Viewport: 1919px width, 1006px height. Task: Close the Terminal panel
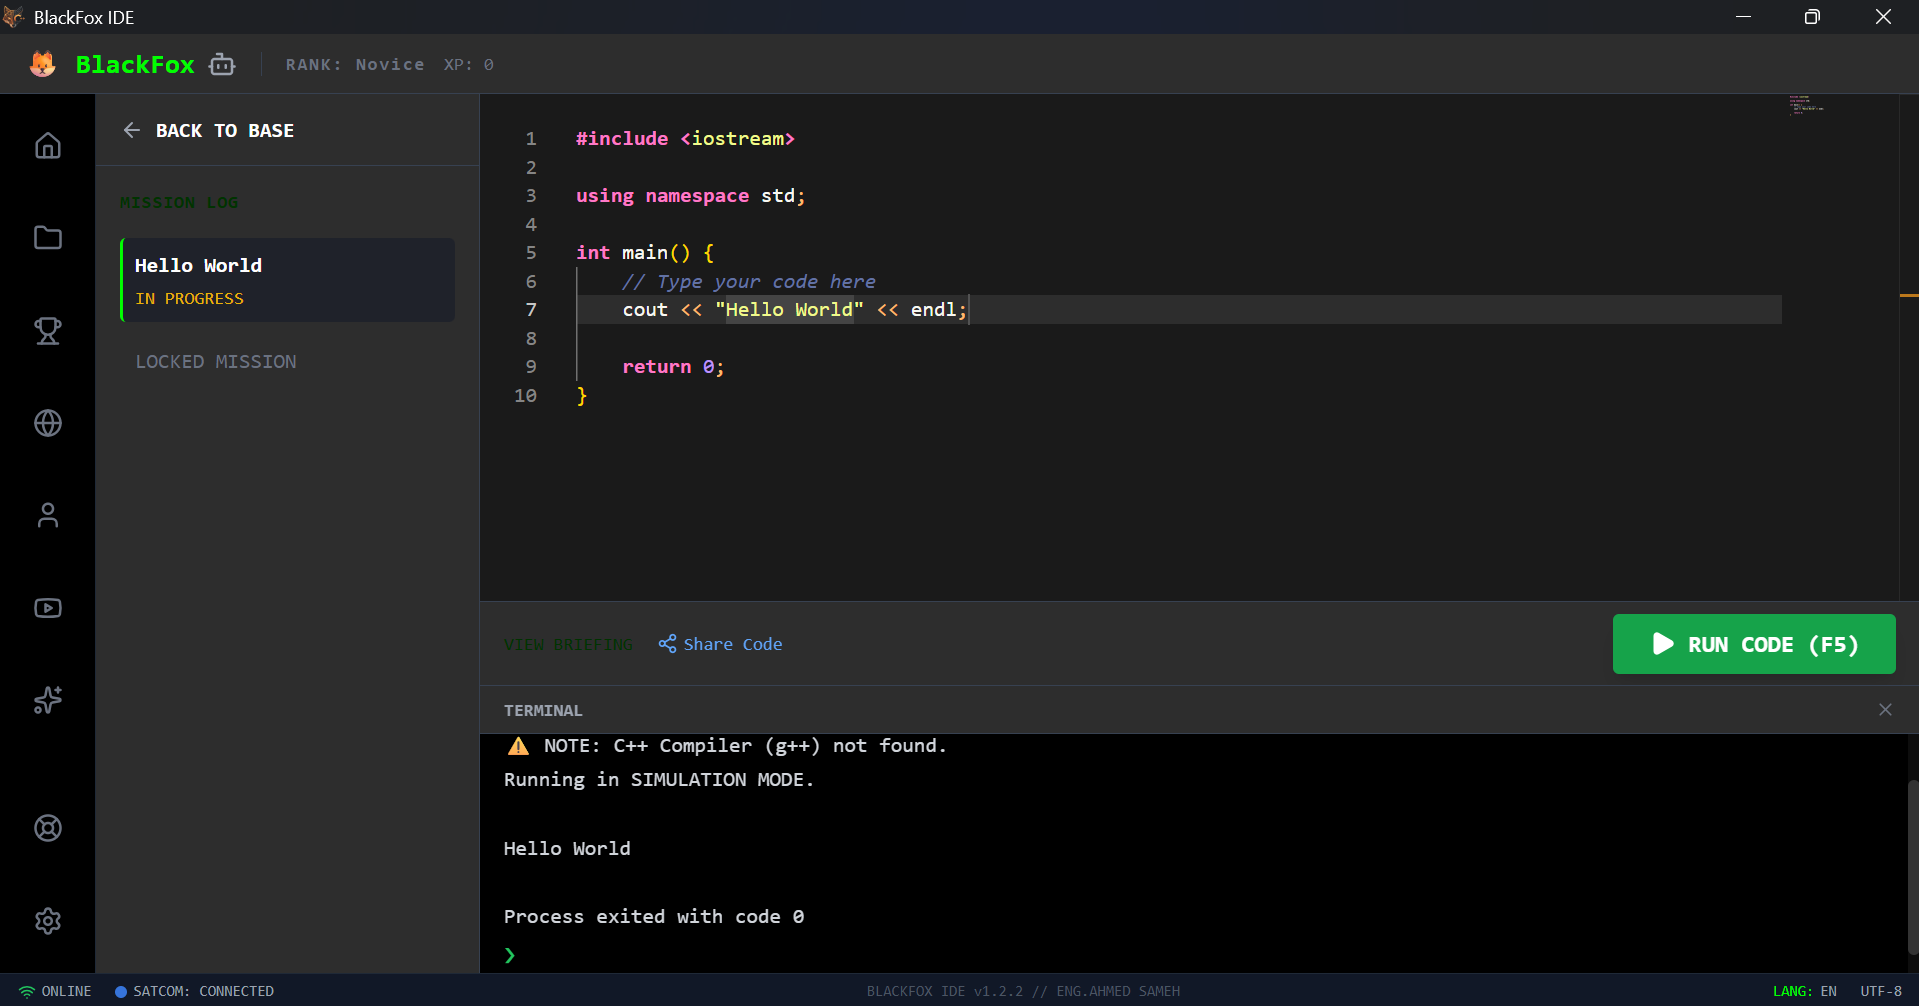(x=1885, y=710)
